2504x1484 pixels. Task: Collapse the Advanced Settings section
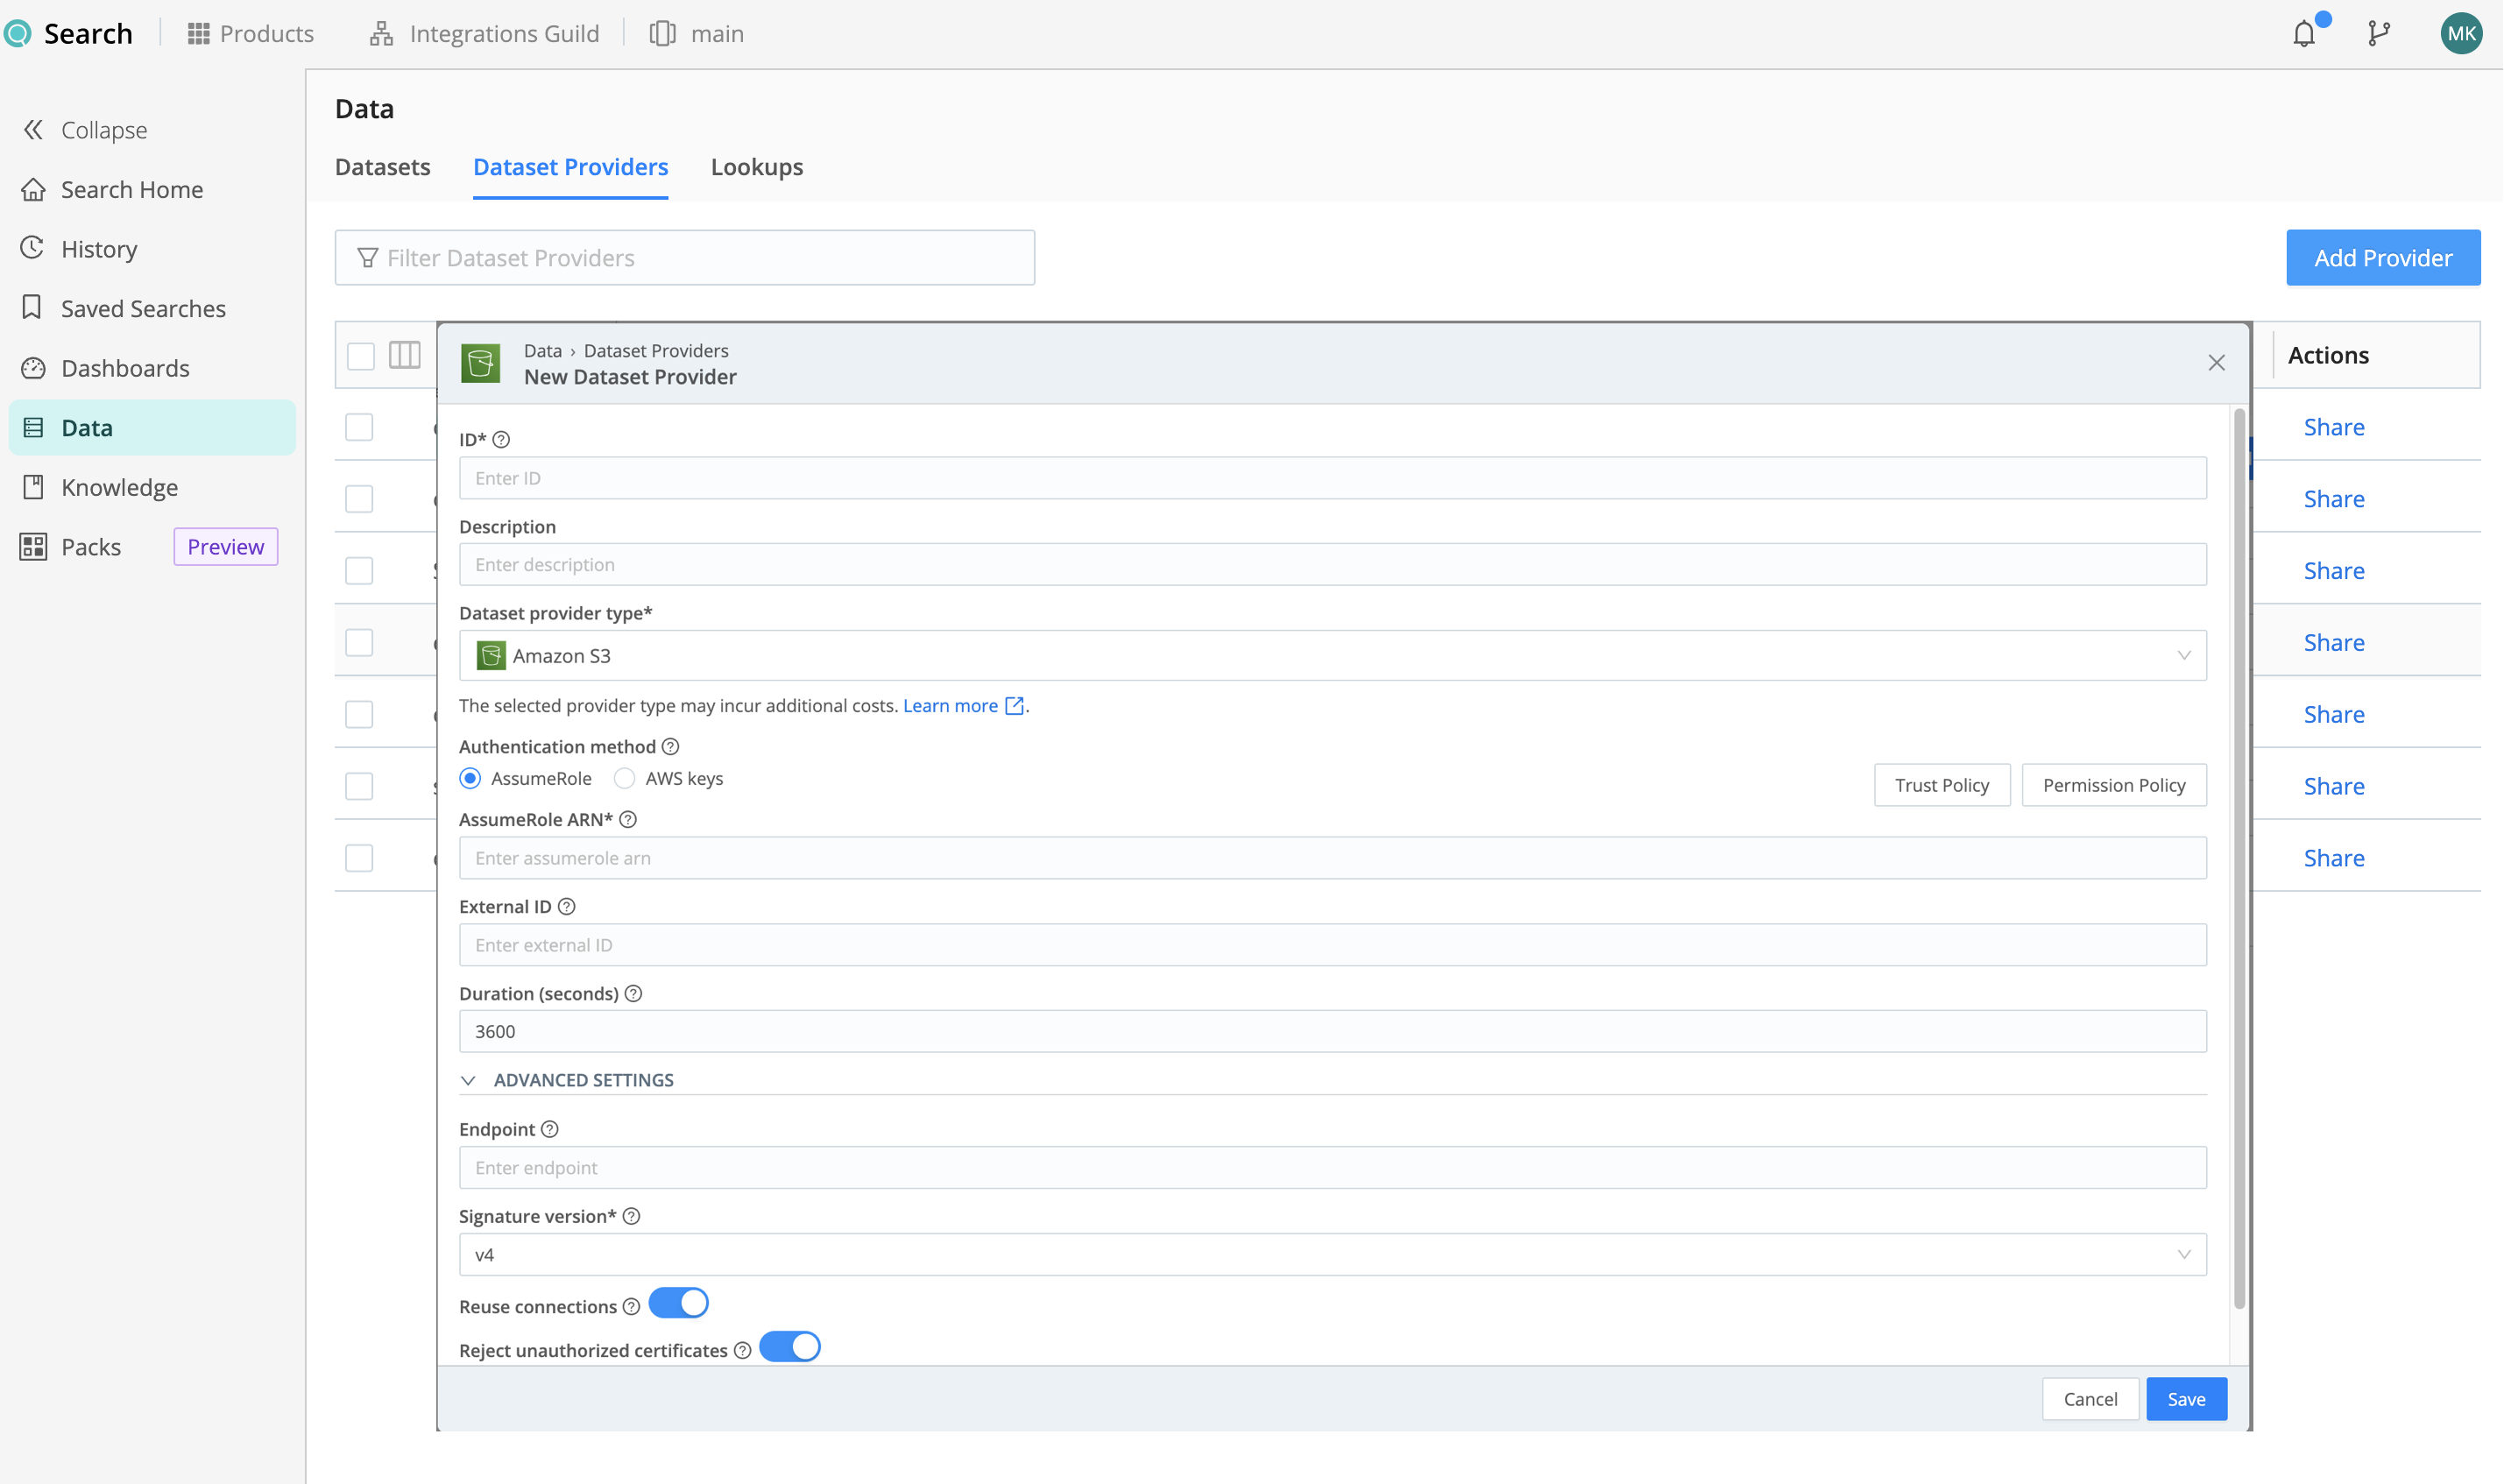[469, 1080]
